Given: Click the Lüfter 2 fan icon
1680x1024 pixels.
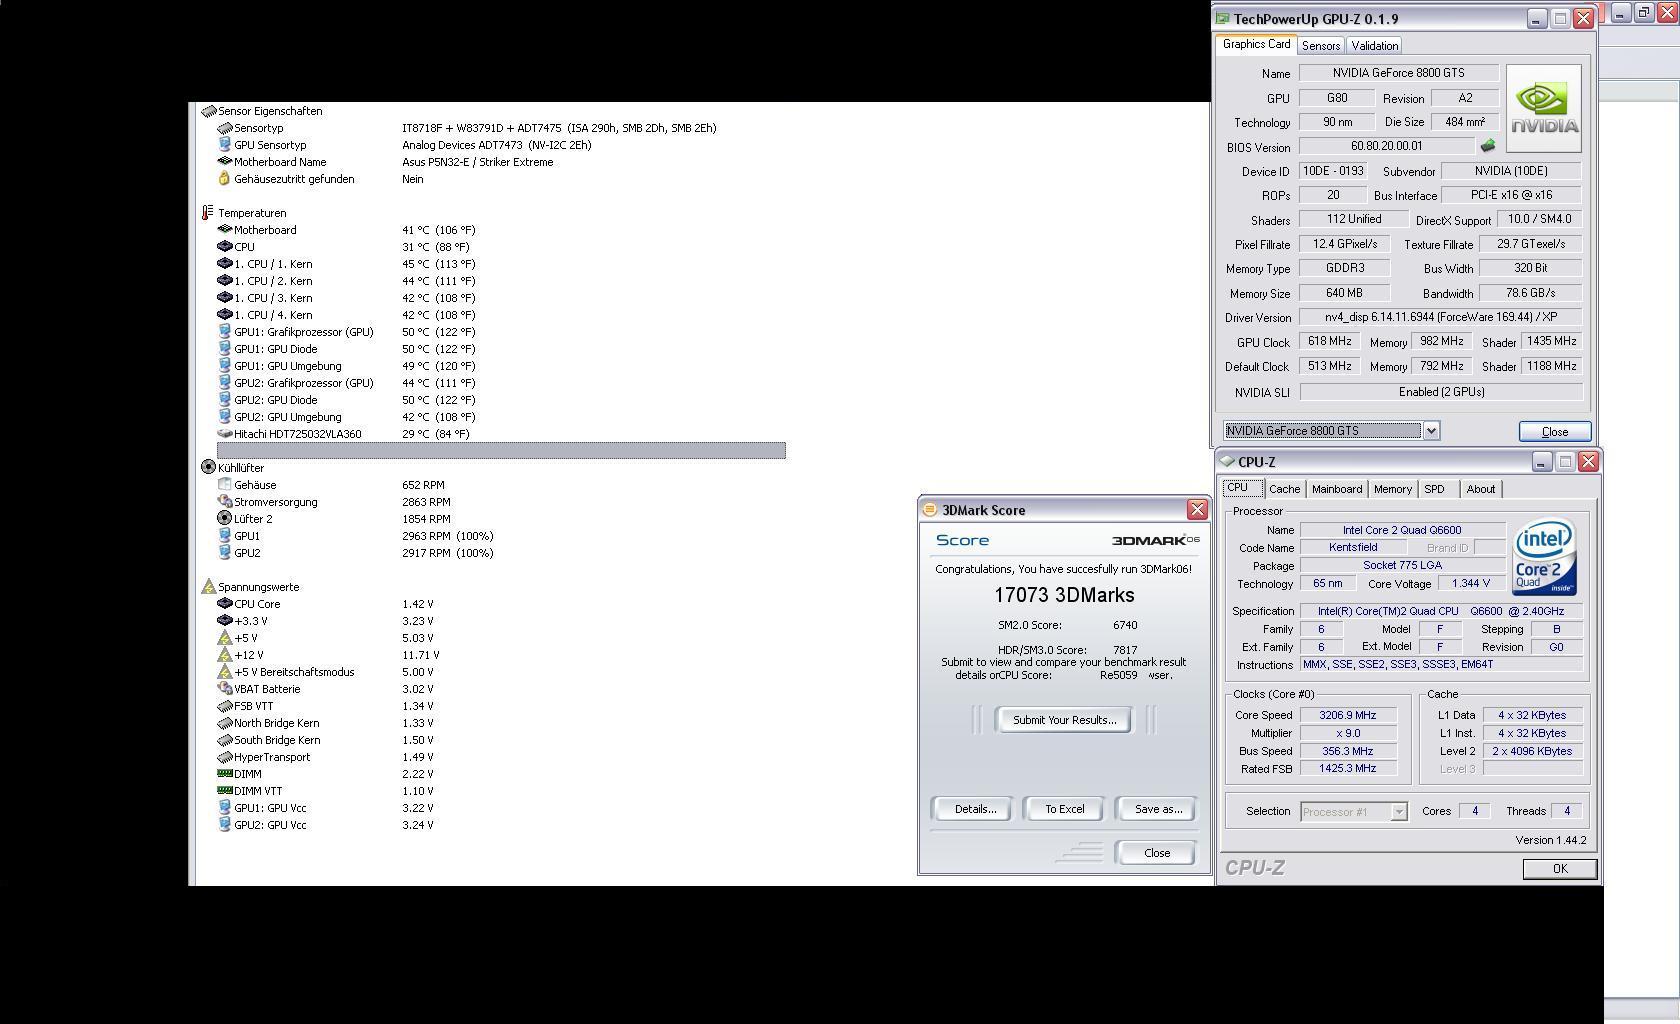Looking at the screenshot, I should point(224,519).
